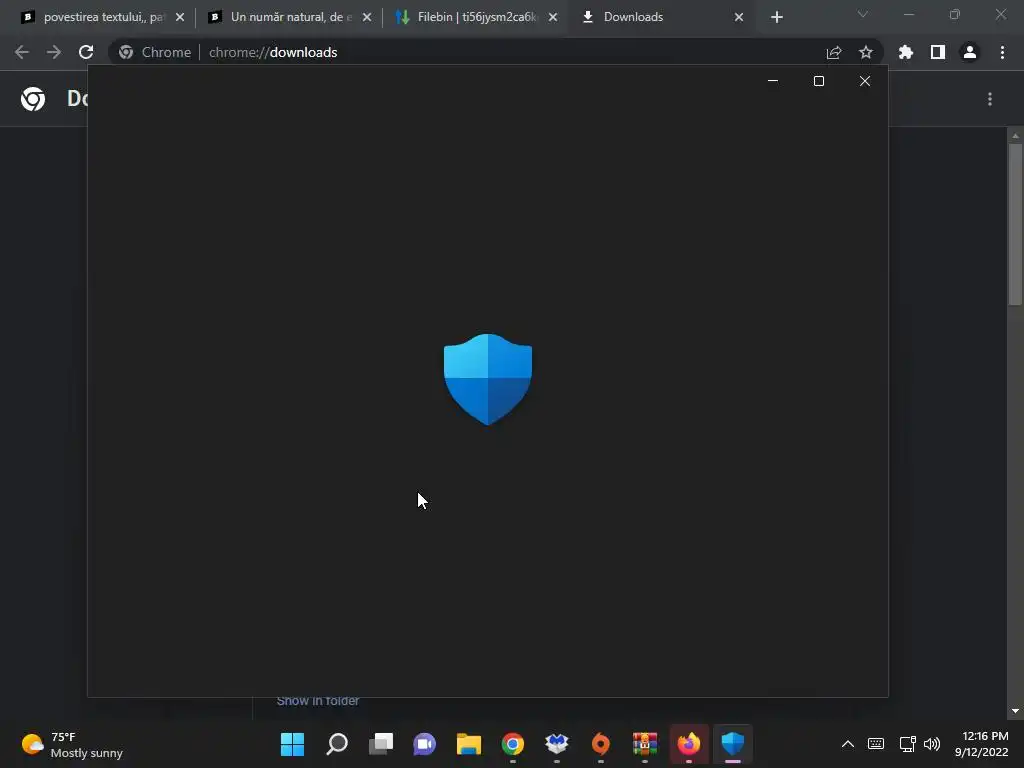
Task: Go back using the browser back arrow
Action: point(22,52)
